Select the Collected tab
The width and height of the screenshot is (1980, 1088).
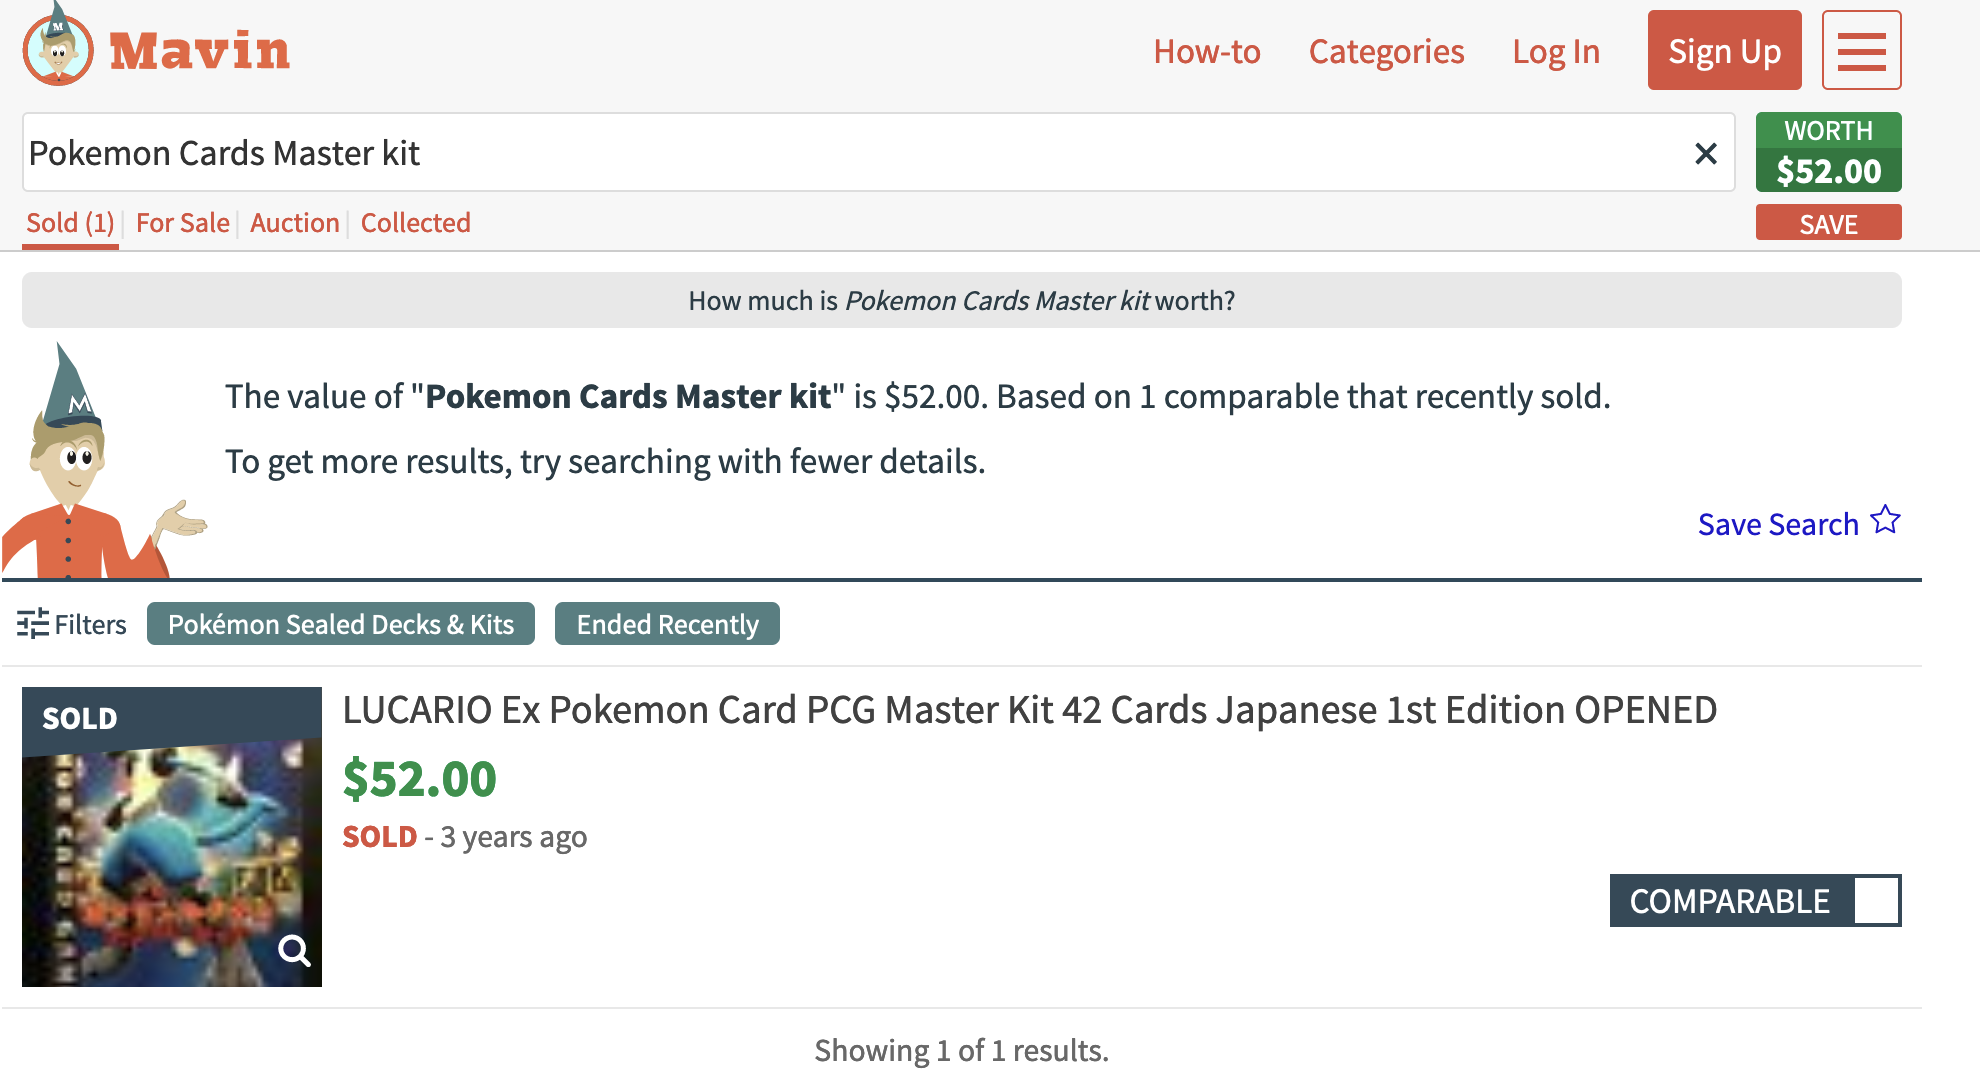coord(416,222)
